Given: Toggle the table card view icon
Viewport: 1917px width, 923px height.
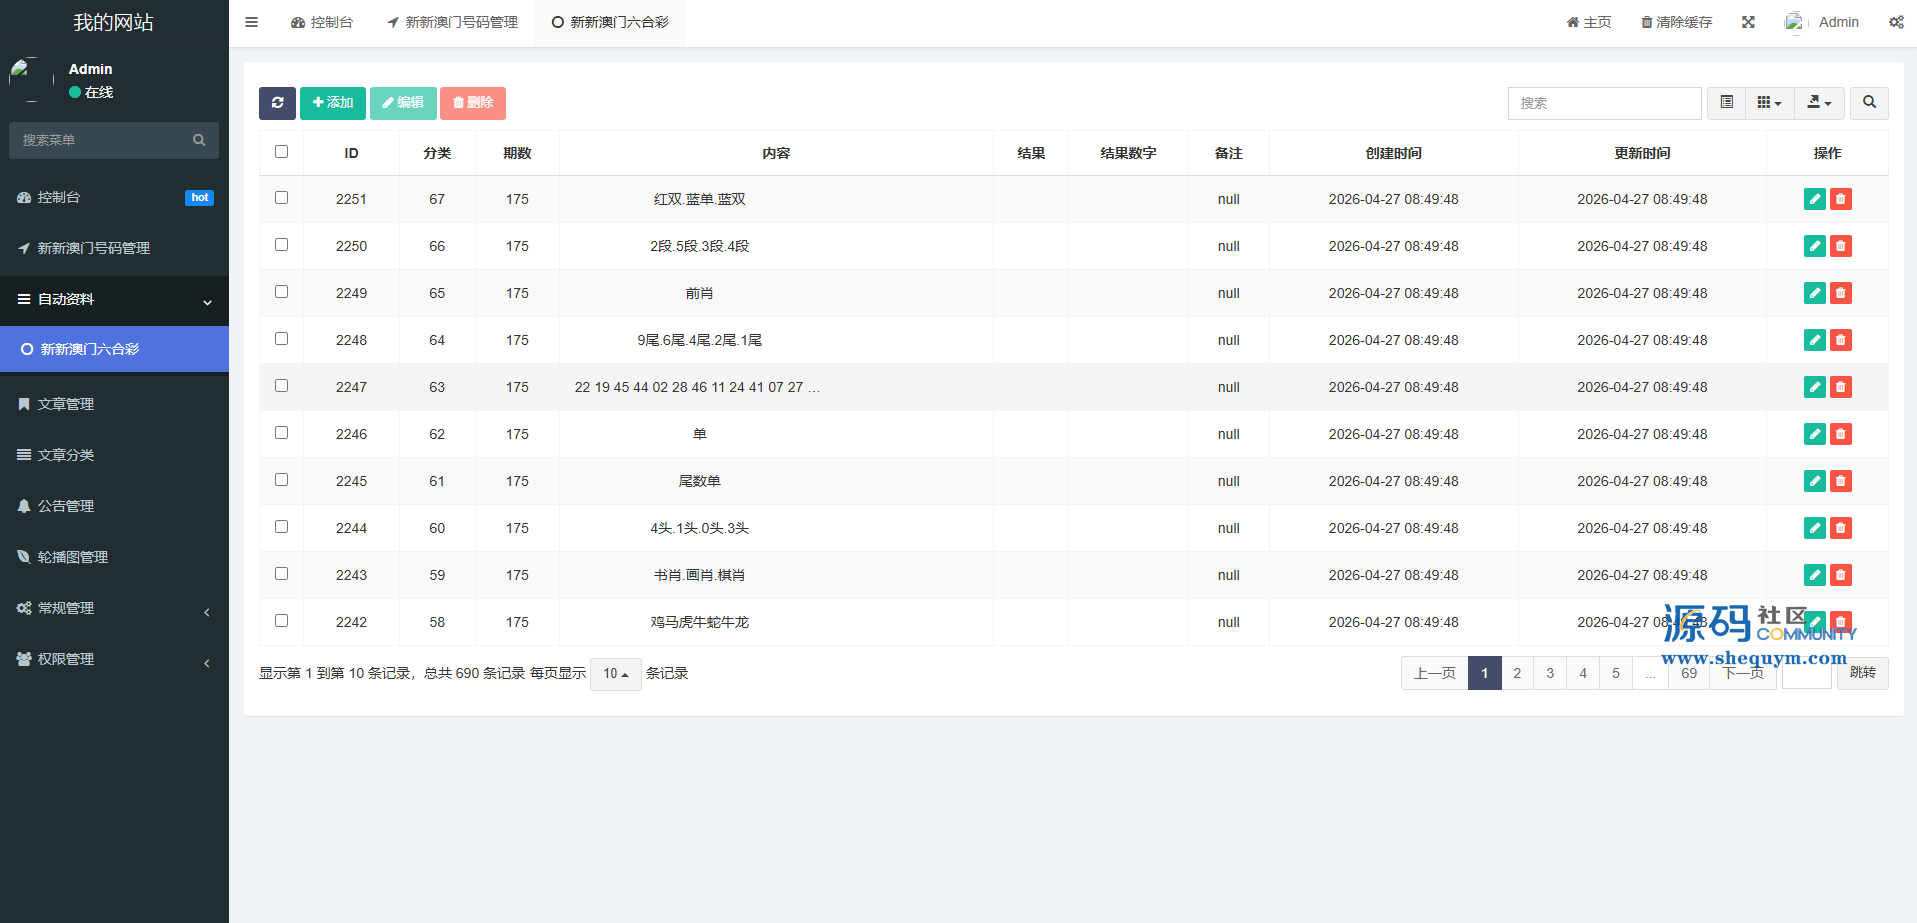Looking at the screenshot, I should coord(1726,103).
